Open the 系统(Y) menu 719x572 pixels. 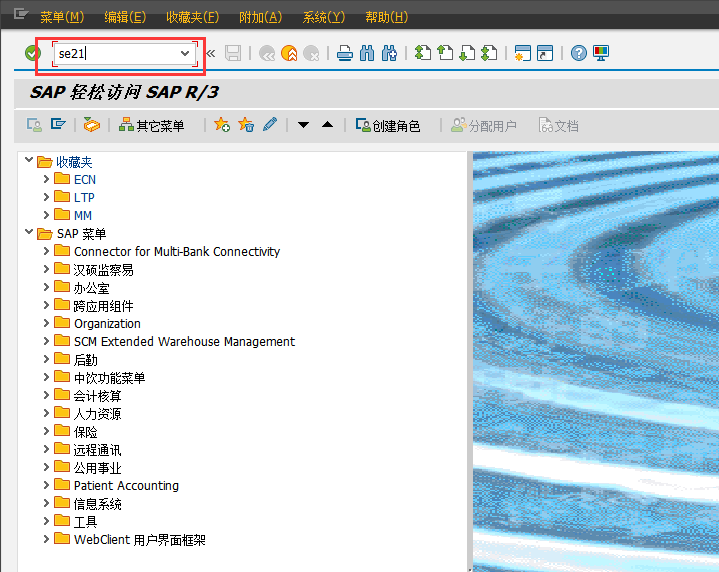(323, 17)
